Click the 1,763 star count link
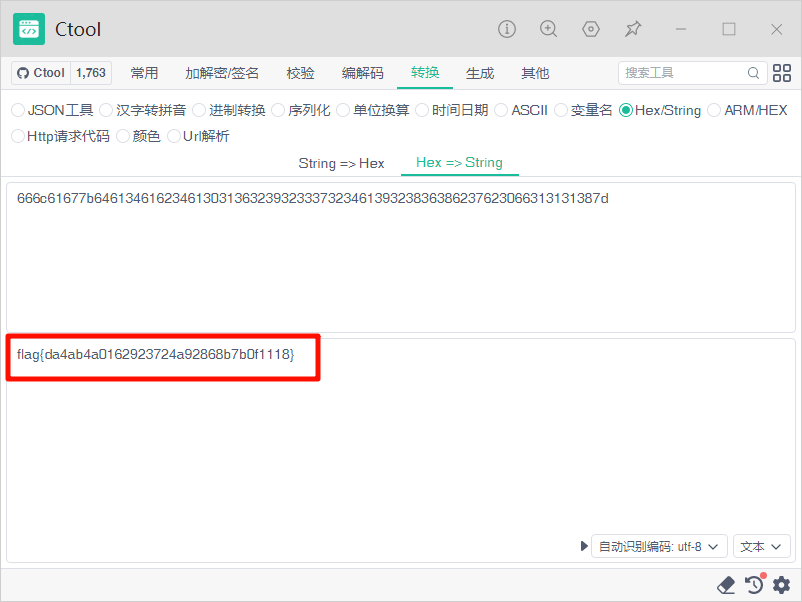Image resolution: width=802 pixels, height=602 pixels. click(x=91, y=73)
